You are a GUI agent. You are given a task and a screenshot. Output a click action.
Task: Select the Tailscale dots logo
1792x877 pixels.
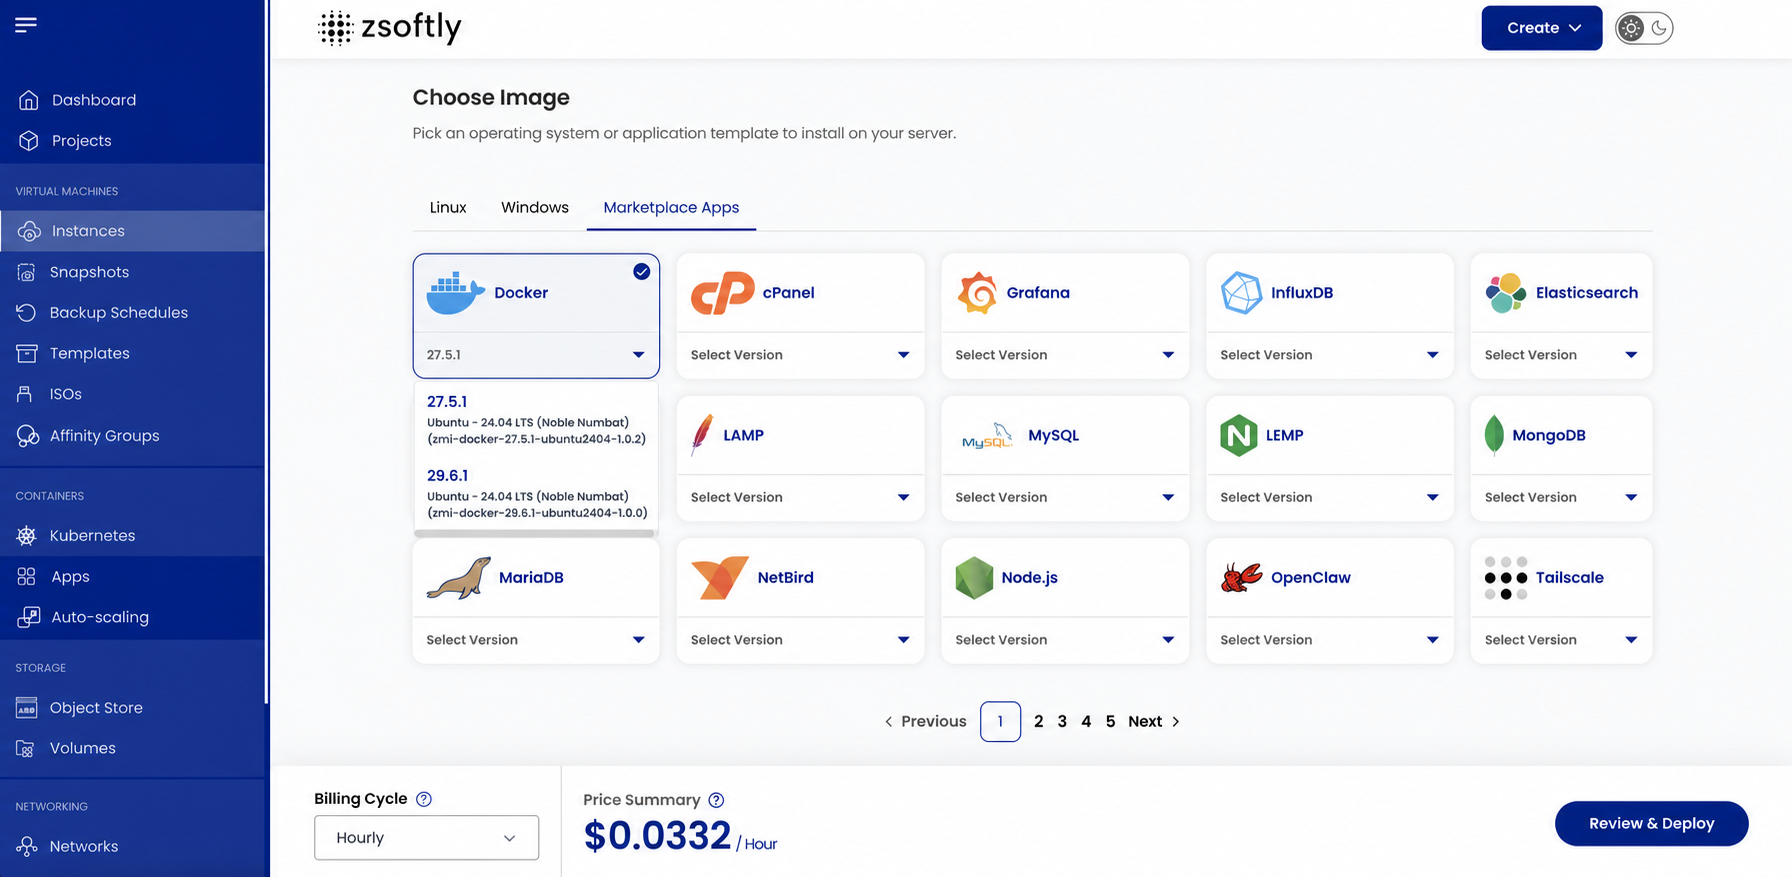1506,578
